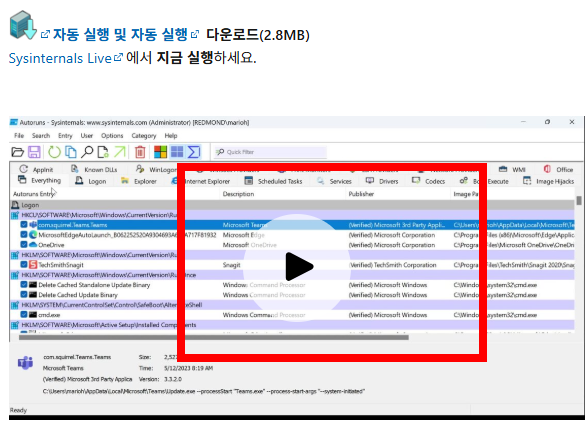Open the Entry menu
The width and height of the screenshot is (585, 444).
click(x=65, y=135)
